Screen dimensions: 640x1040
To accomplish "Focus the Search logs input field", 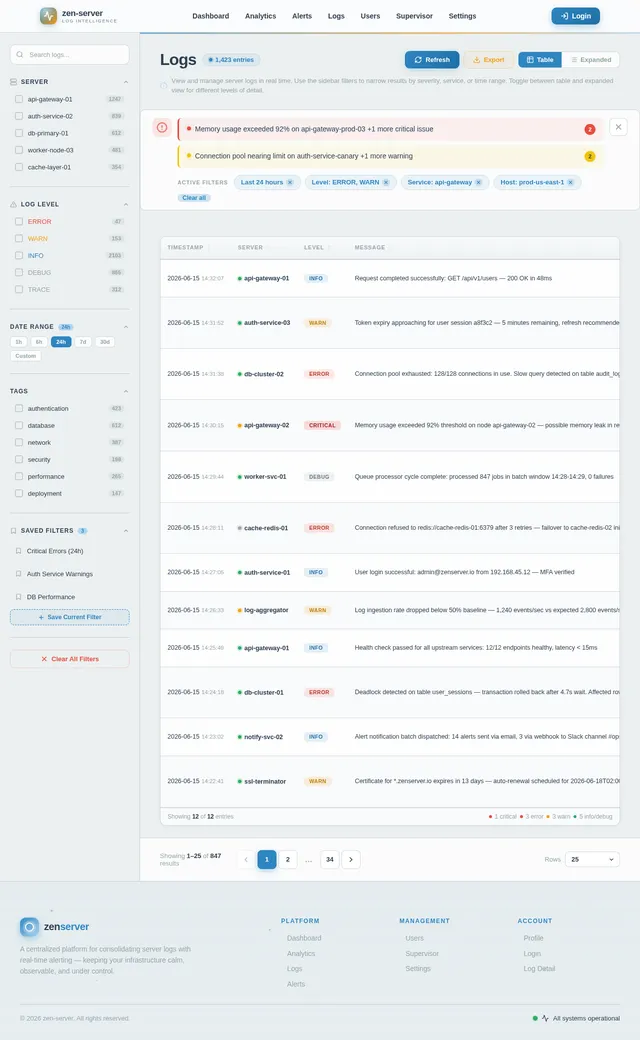I will click(70, 54).
